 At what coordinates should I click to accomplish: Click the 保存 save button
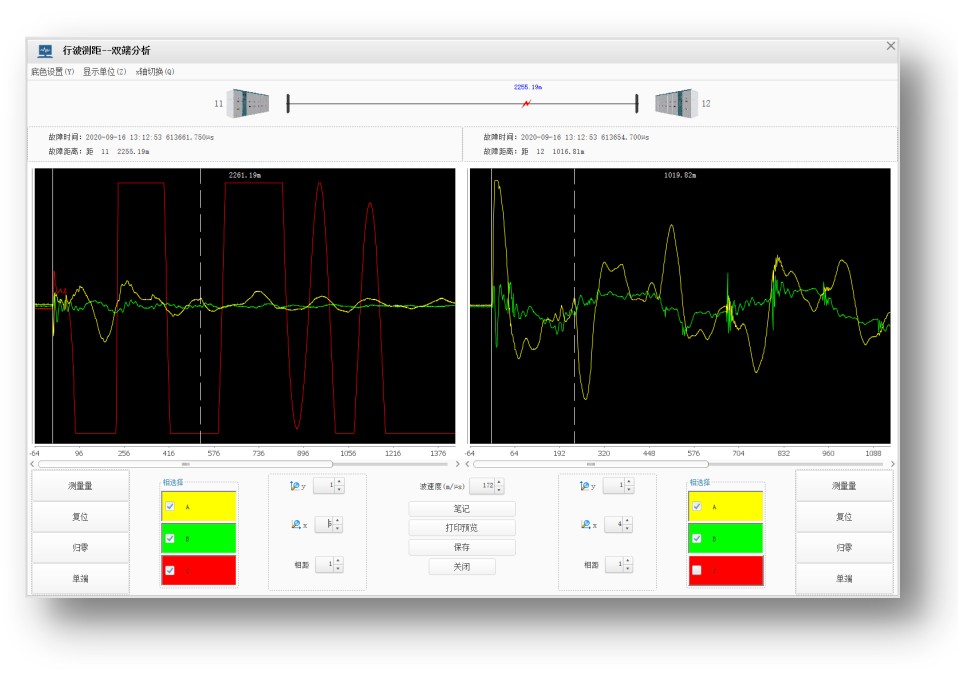coord(462,547)
